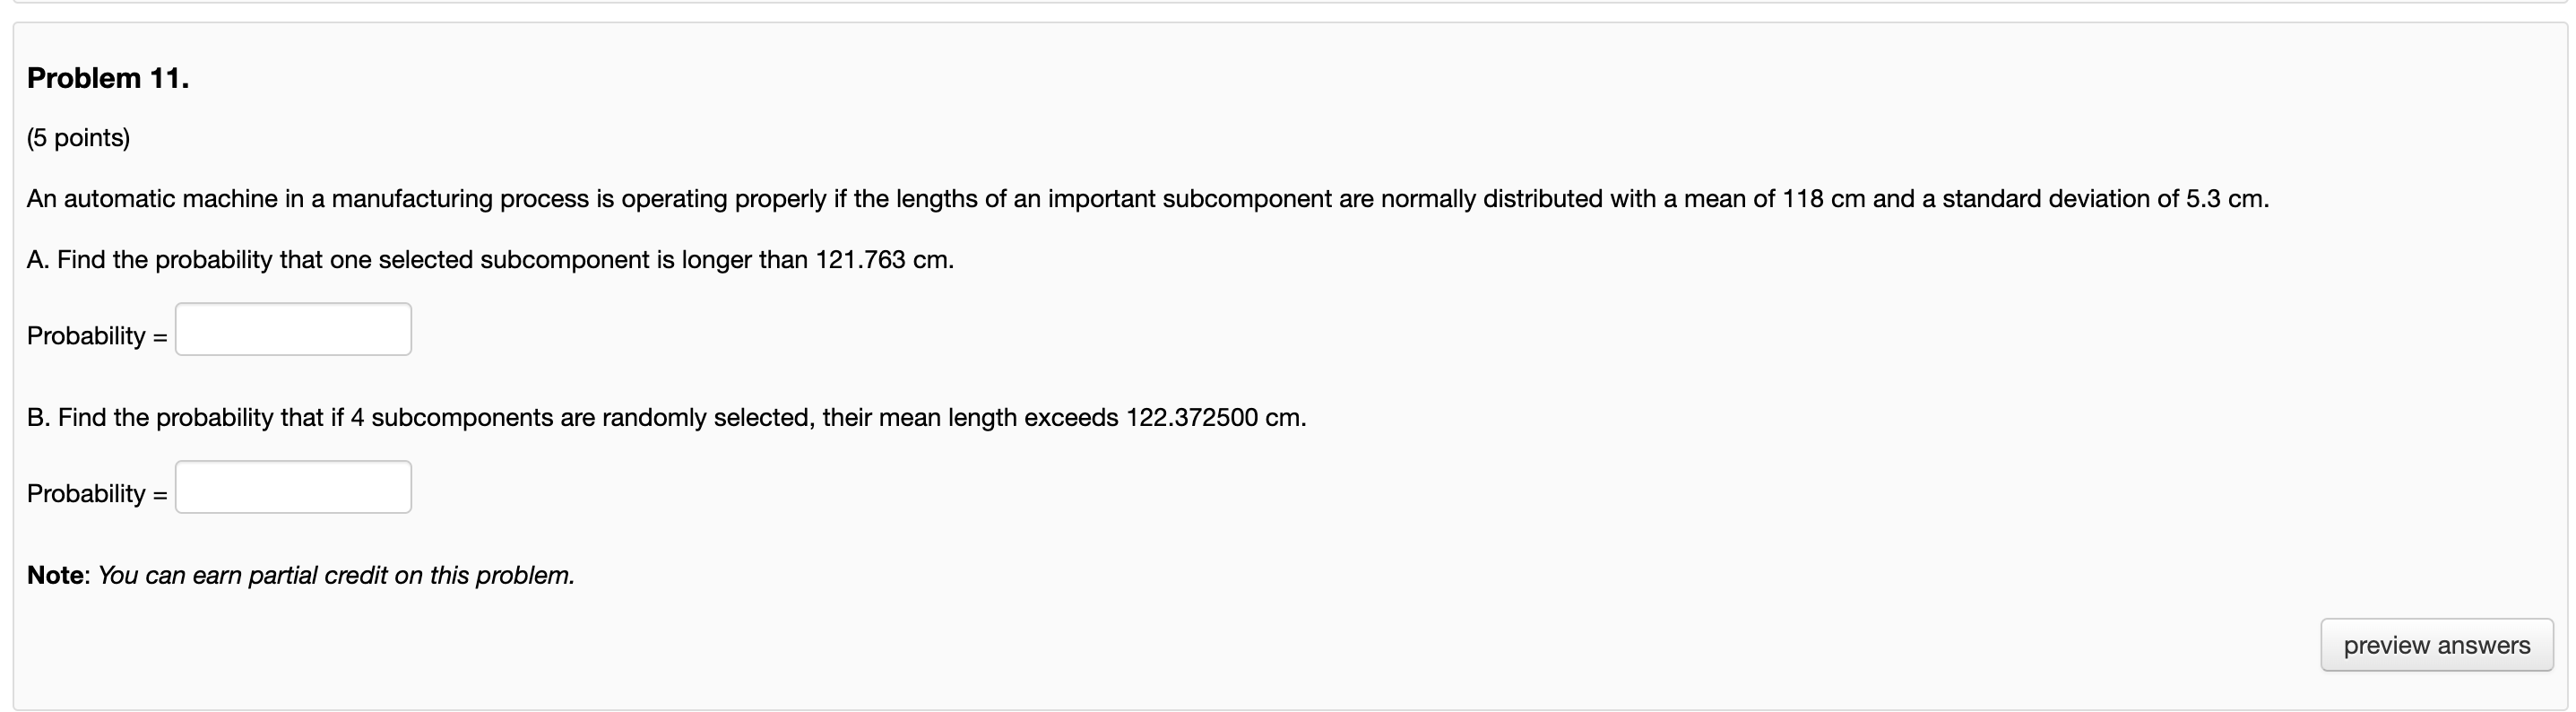Click the Part B question text

666,417
